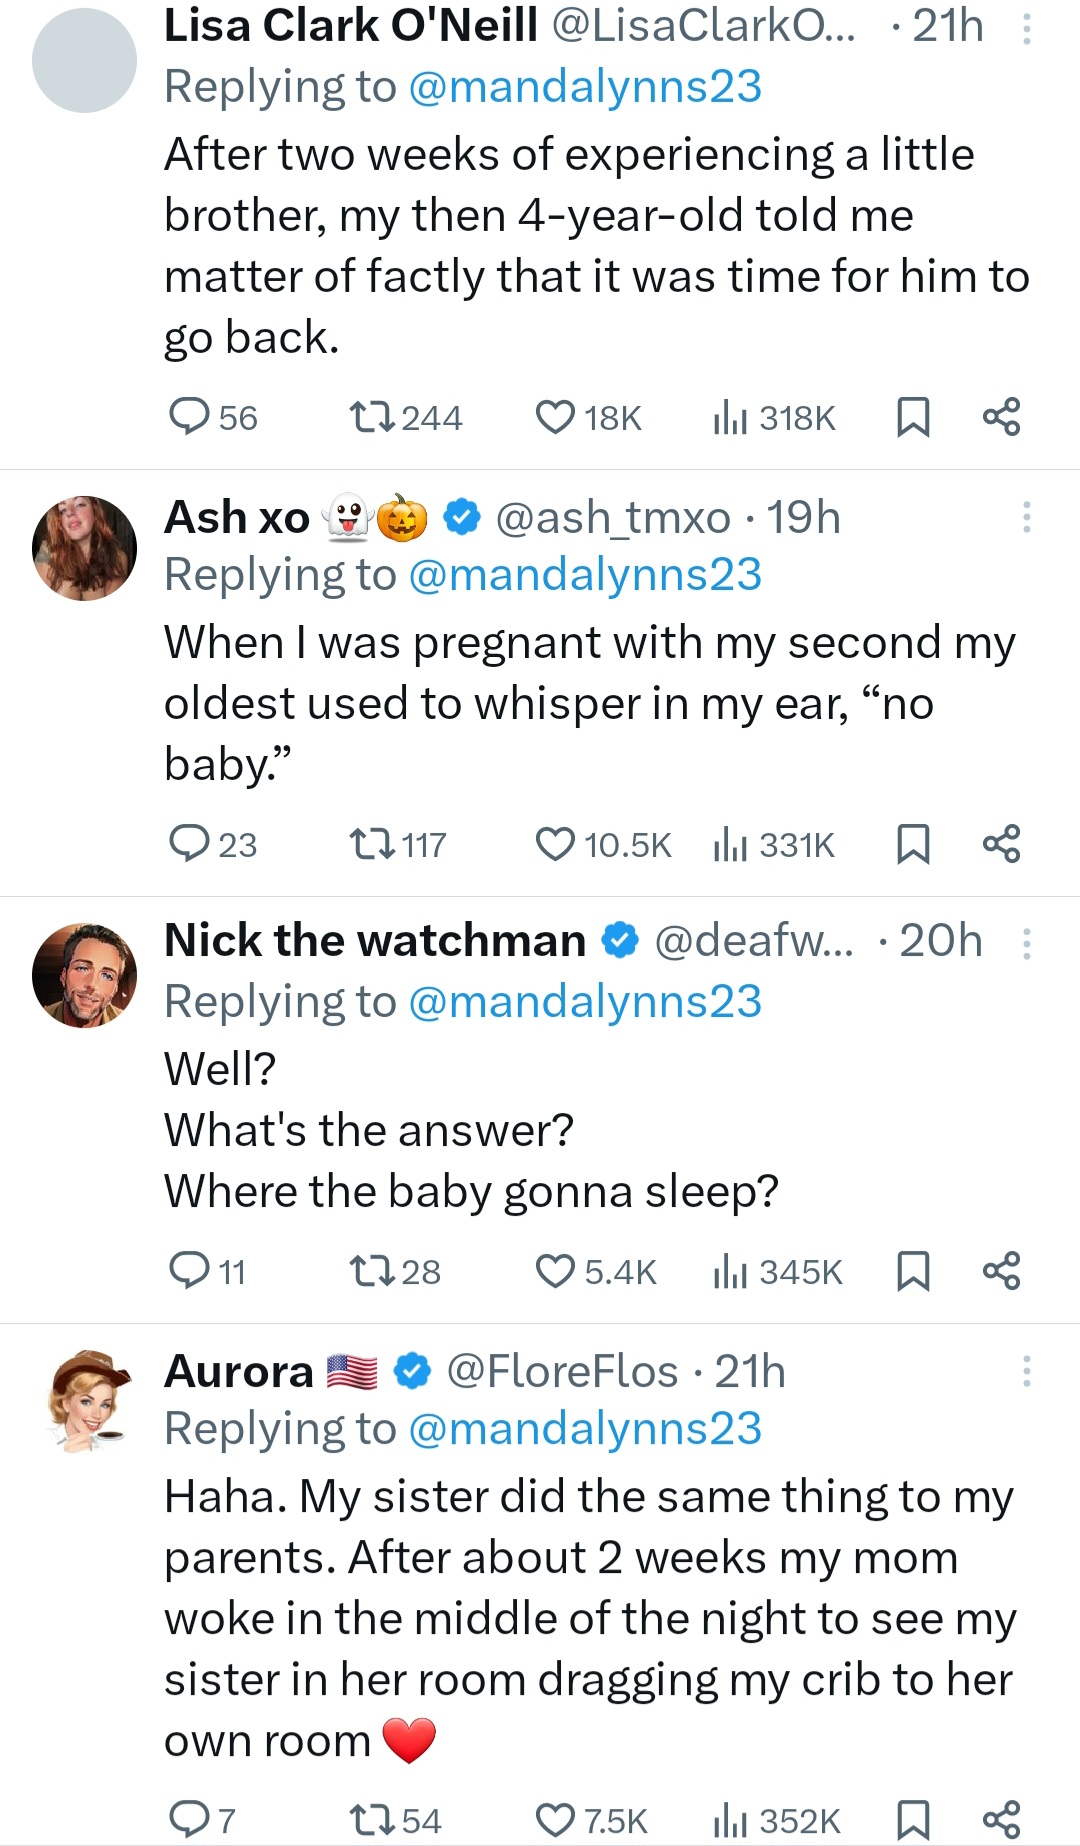Visit @mandalynns23 profile from Aurora's reply
The height and width of the screenshot is (1846, 1080).
click(585, 1429)
